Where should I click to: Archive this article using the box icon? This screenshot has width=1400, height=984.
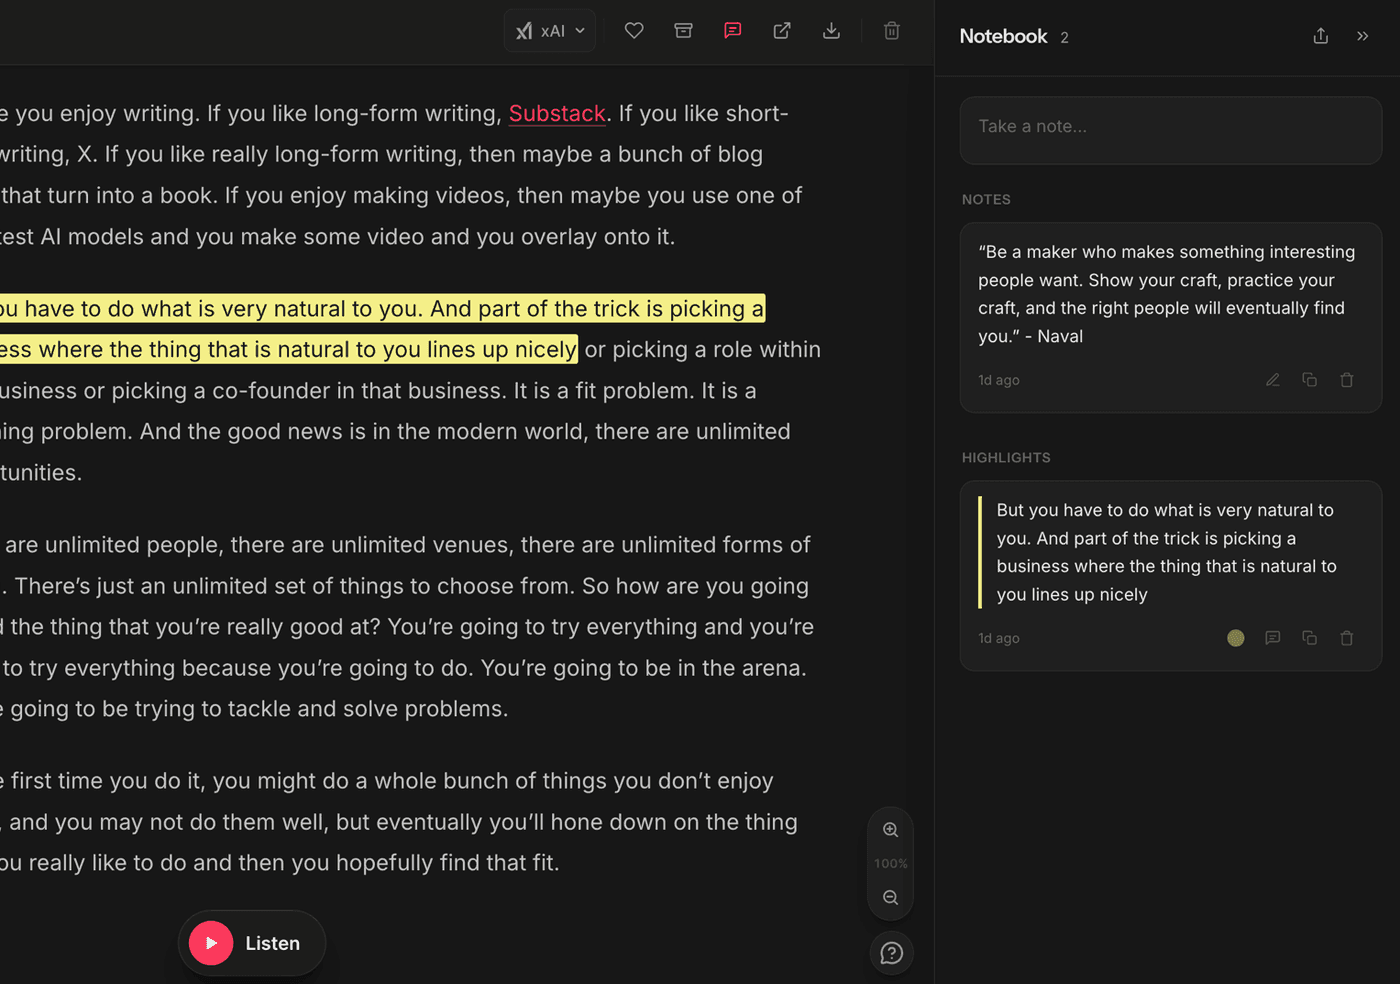tap(683, 31)
